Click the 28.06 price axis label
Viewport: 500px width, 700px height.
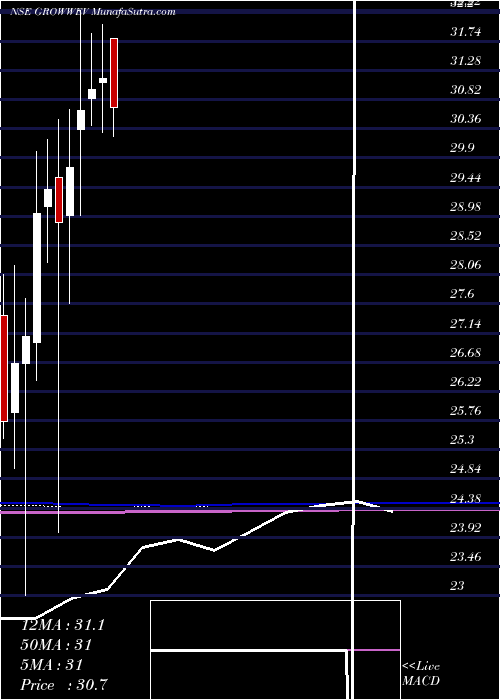click(x=466, y=265)
